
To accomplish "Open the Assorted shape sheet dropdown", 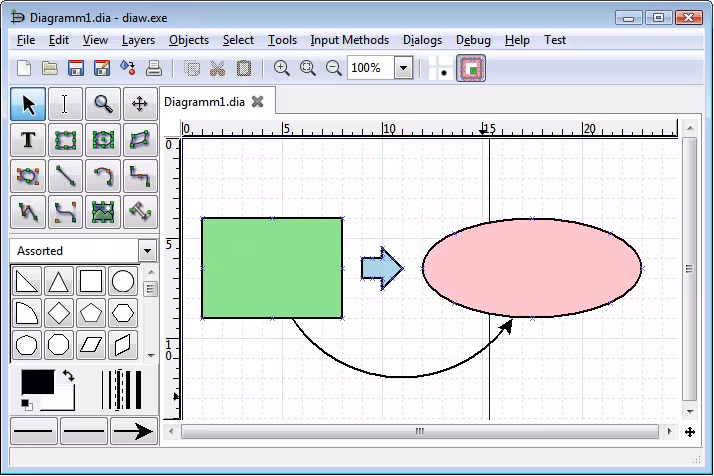I will pos(147,251).
